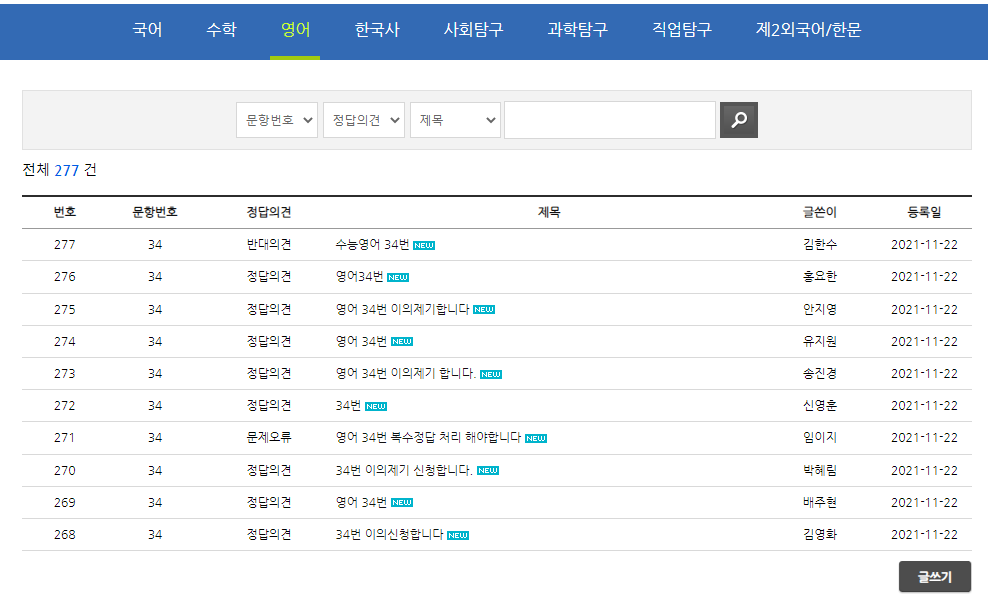Click author name 배주현
The height and width of the screenshot is (606, 988).
coord(820,503)
